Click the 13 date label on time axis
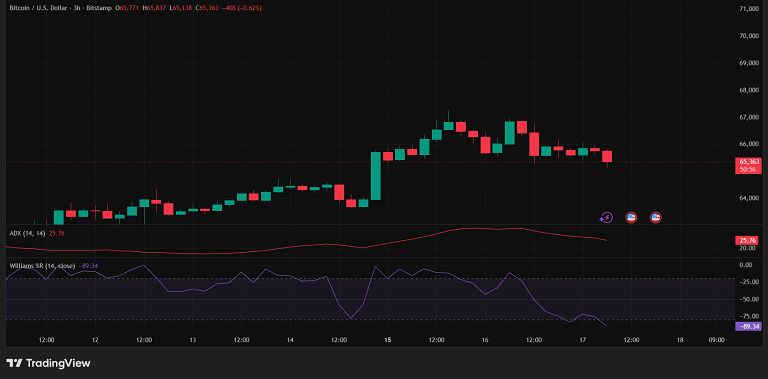The height and width of the screenshot is (379, 768). pyautogui.click(x=192, y=340)
